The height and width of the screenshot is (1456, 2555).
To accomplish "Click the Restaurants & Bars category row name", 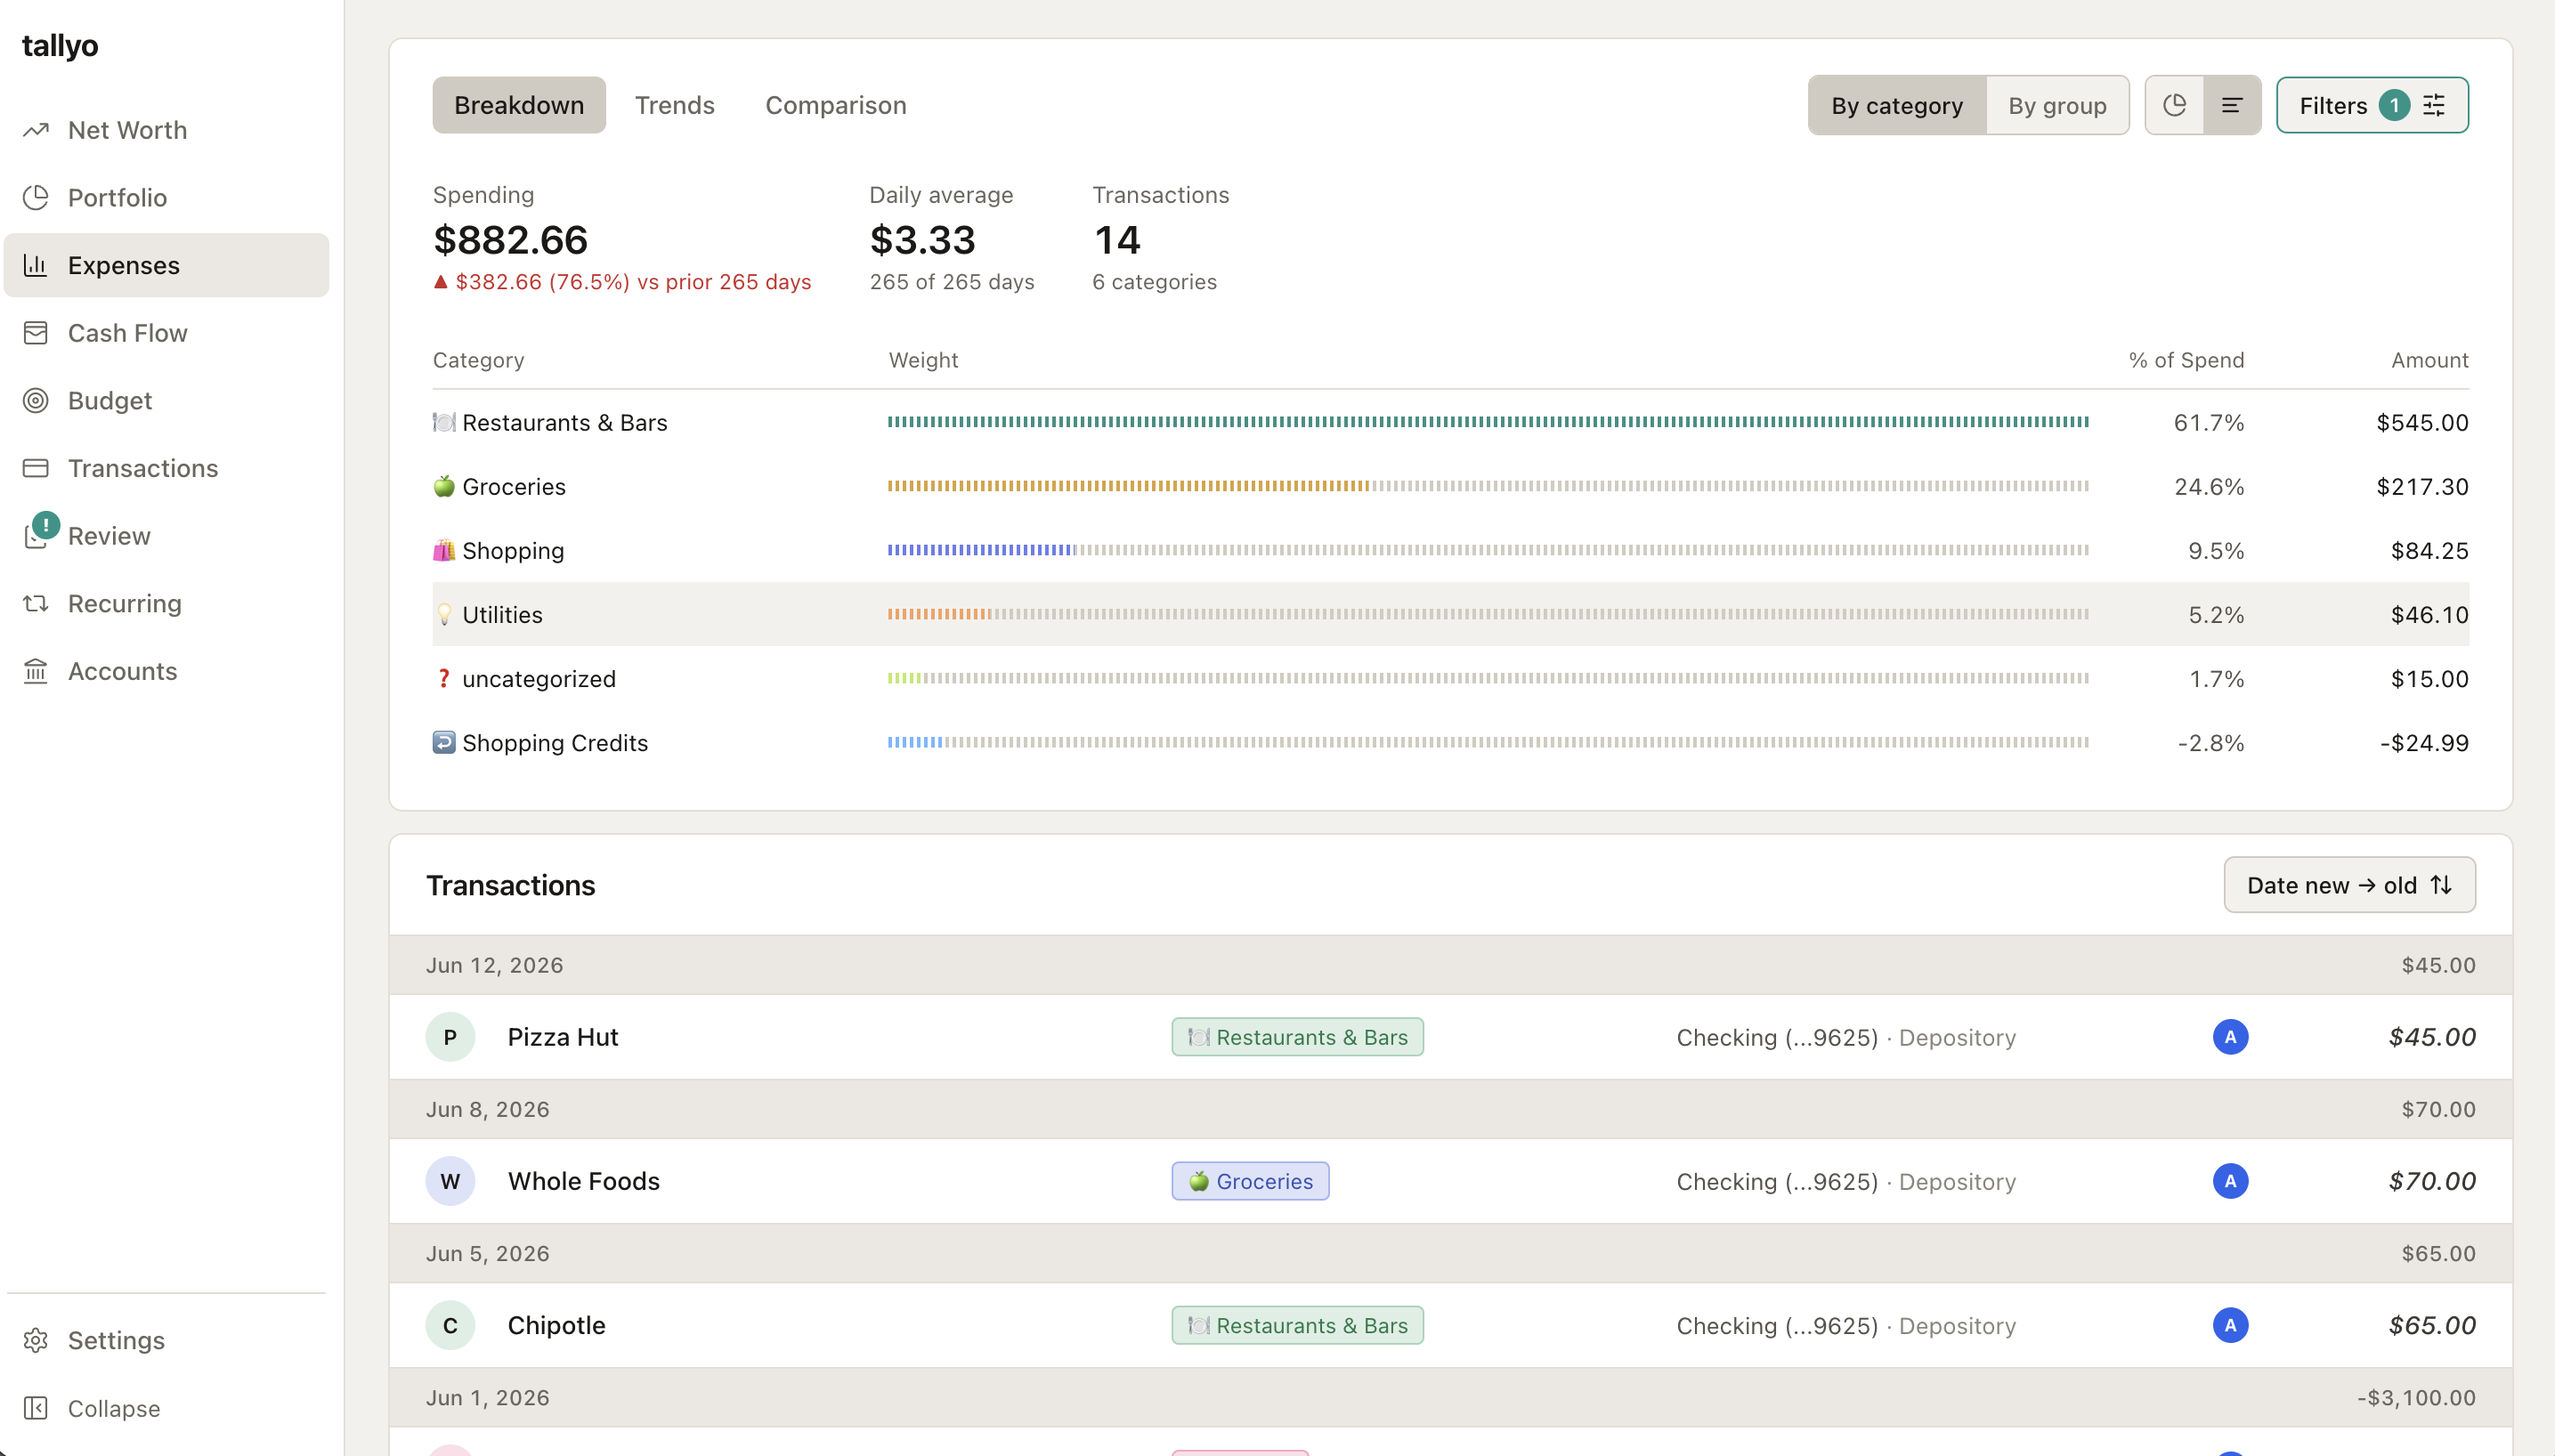I will click(564, 422).
